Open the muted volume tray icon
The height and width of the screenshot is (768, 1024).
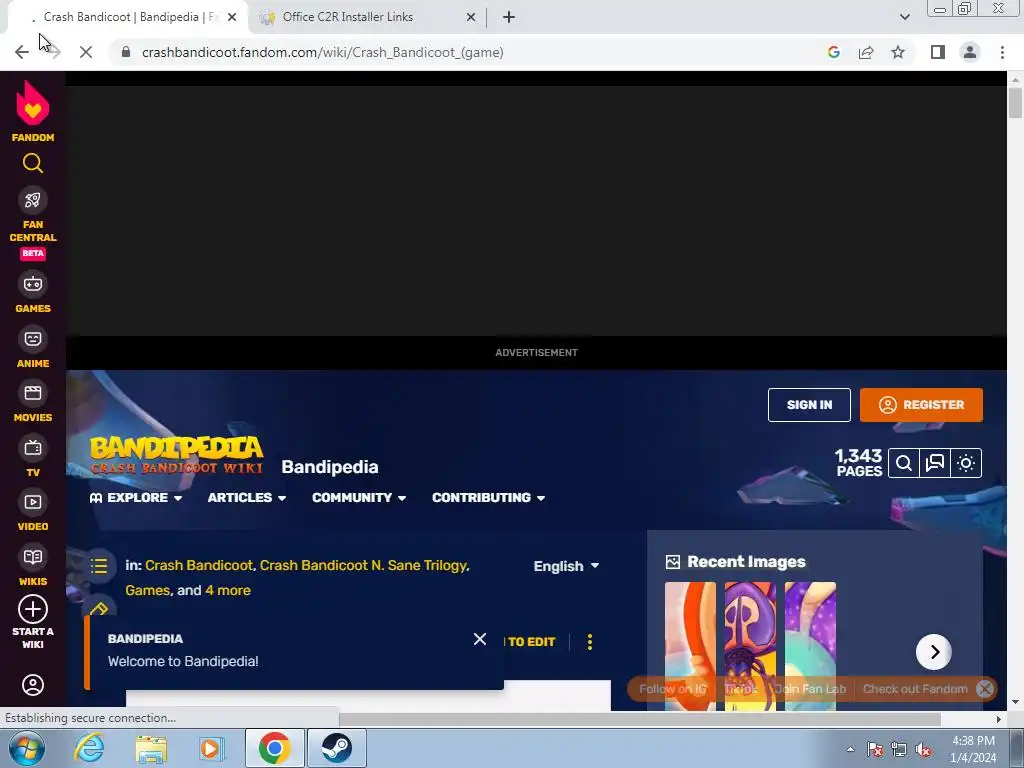click(923, 749)
